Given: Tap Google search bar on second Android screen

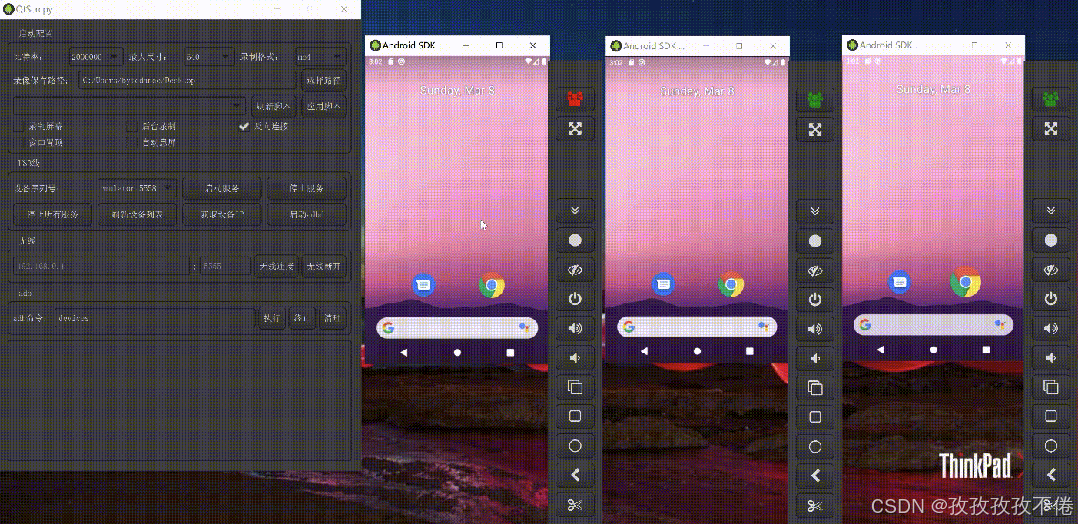Looking at the screenshot, I should click(697, 327).
